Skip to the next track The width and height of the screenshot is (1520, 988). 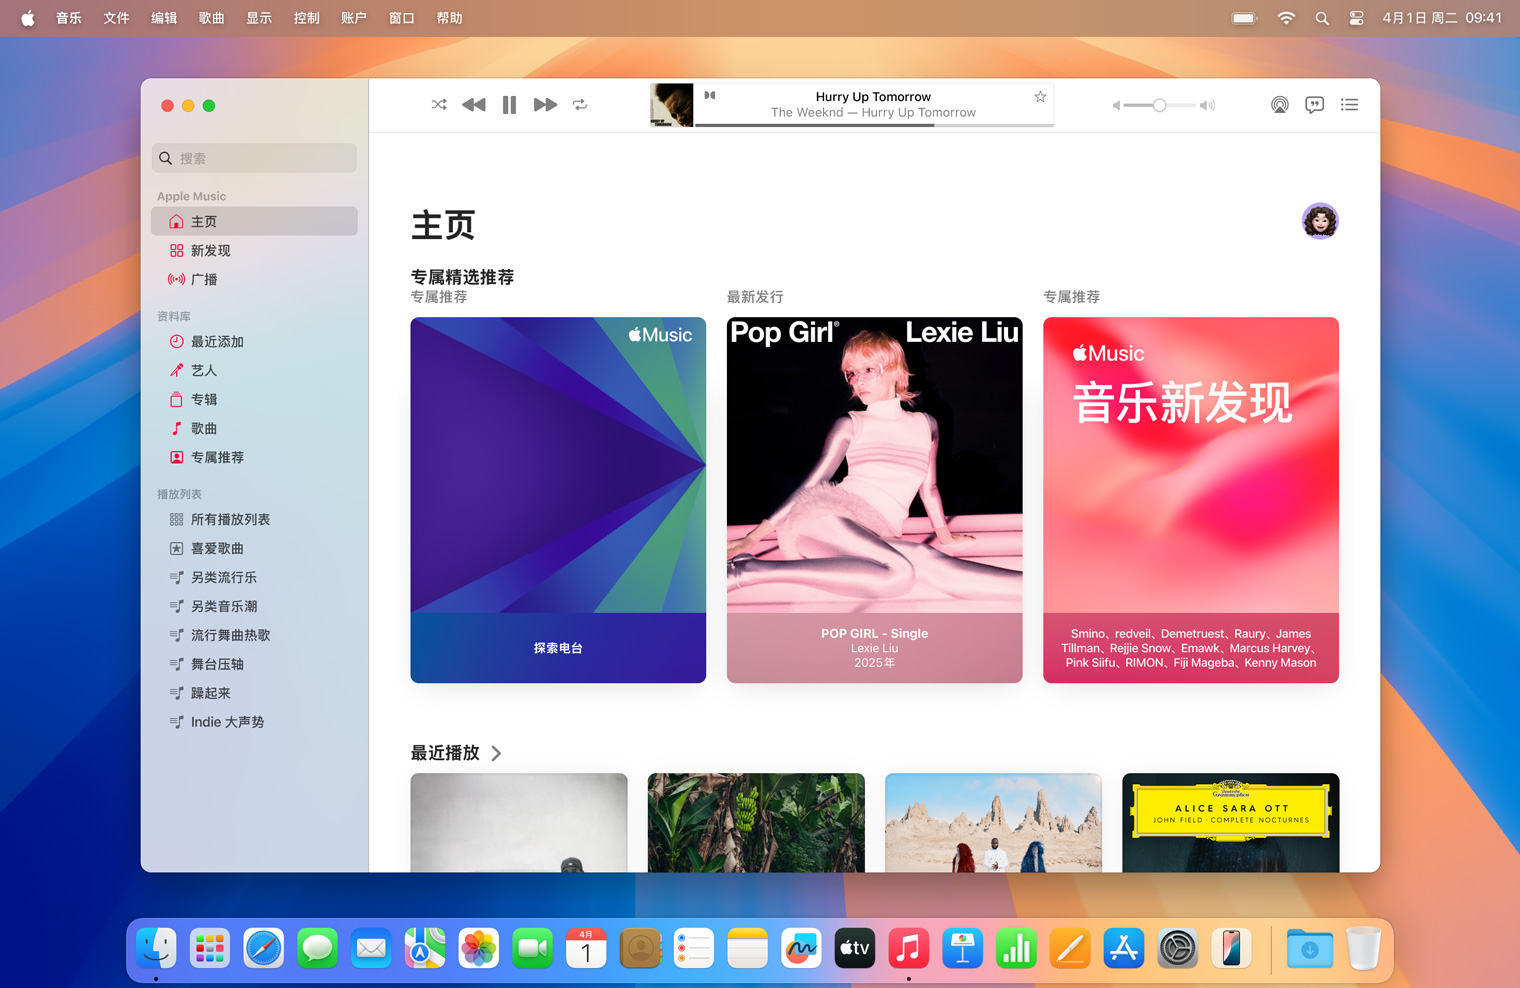pyautogui.click(x=545, y=105)
